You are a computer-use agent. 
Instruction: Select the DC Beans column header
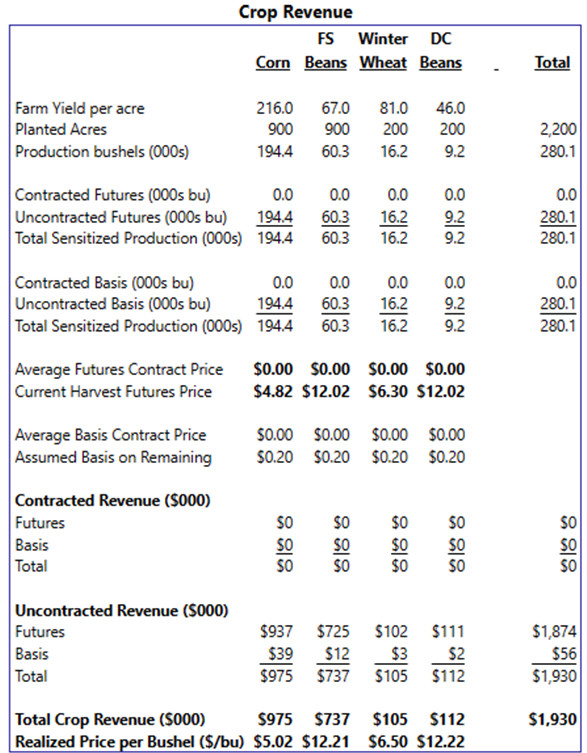(440, 50)
